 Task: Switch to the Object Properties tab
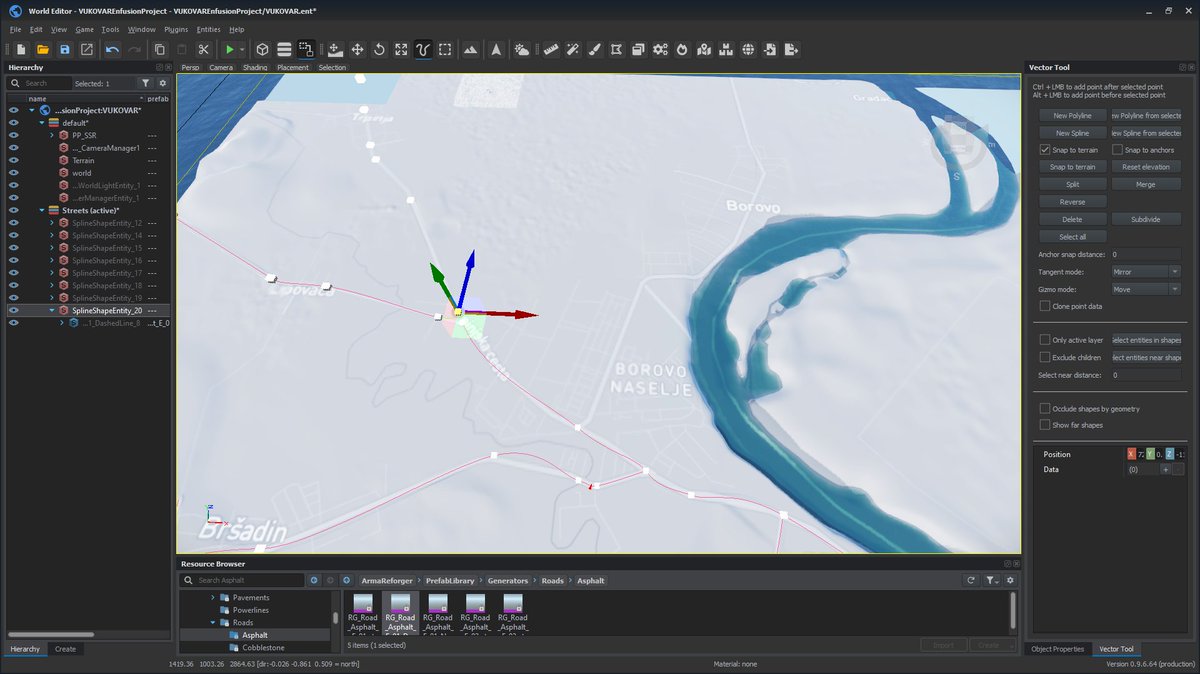pos(1058,649)
